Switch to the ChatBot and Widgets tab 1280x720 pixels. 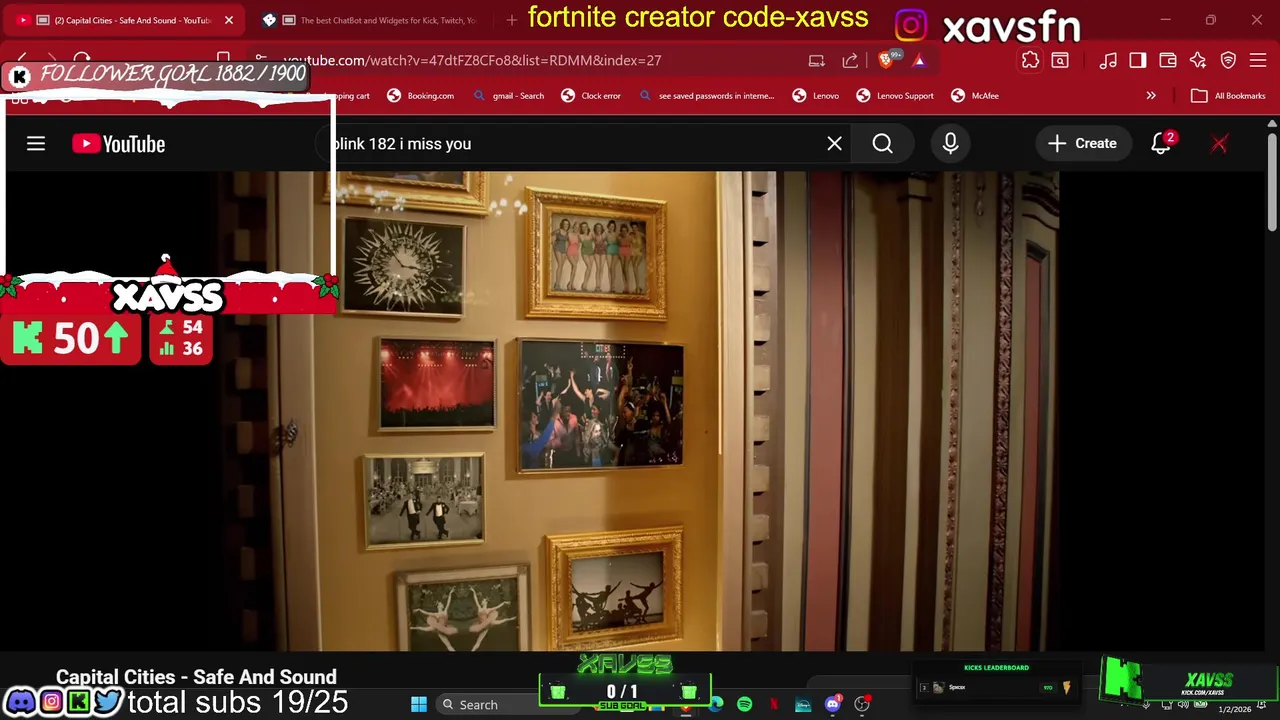[x=370, y=20]
